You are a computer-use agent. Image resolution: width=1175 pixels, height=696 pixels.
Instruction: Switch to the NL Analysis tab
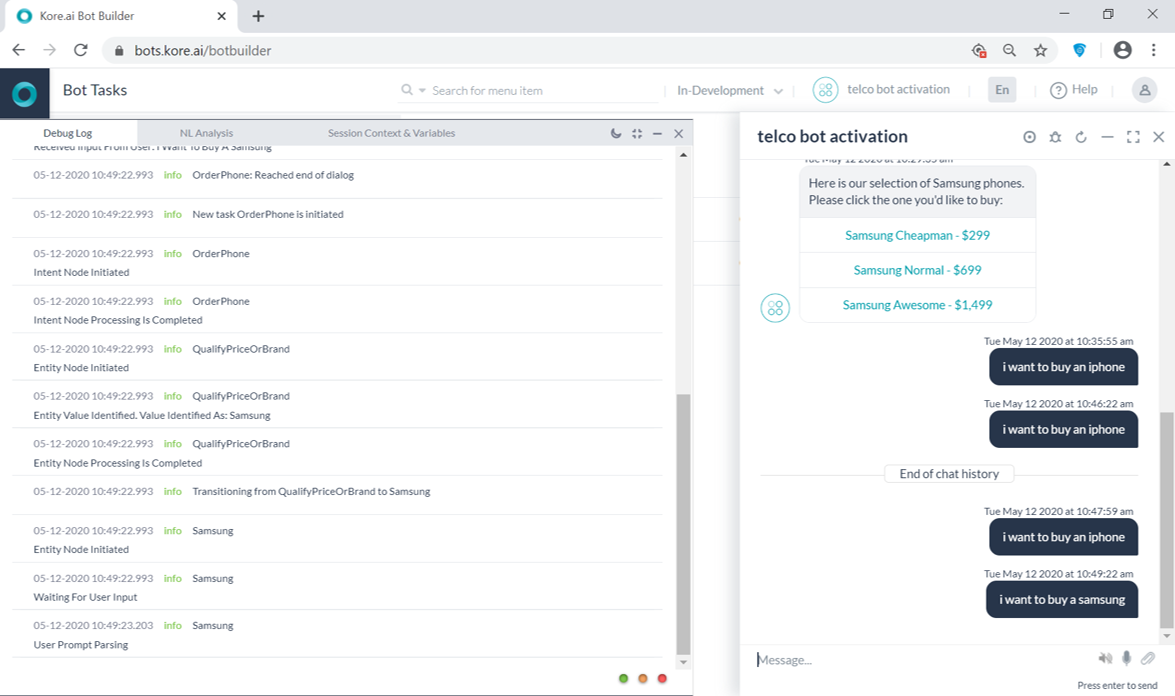tap(206, 133)
